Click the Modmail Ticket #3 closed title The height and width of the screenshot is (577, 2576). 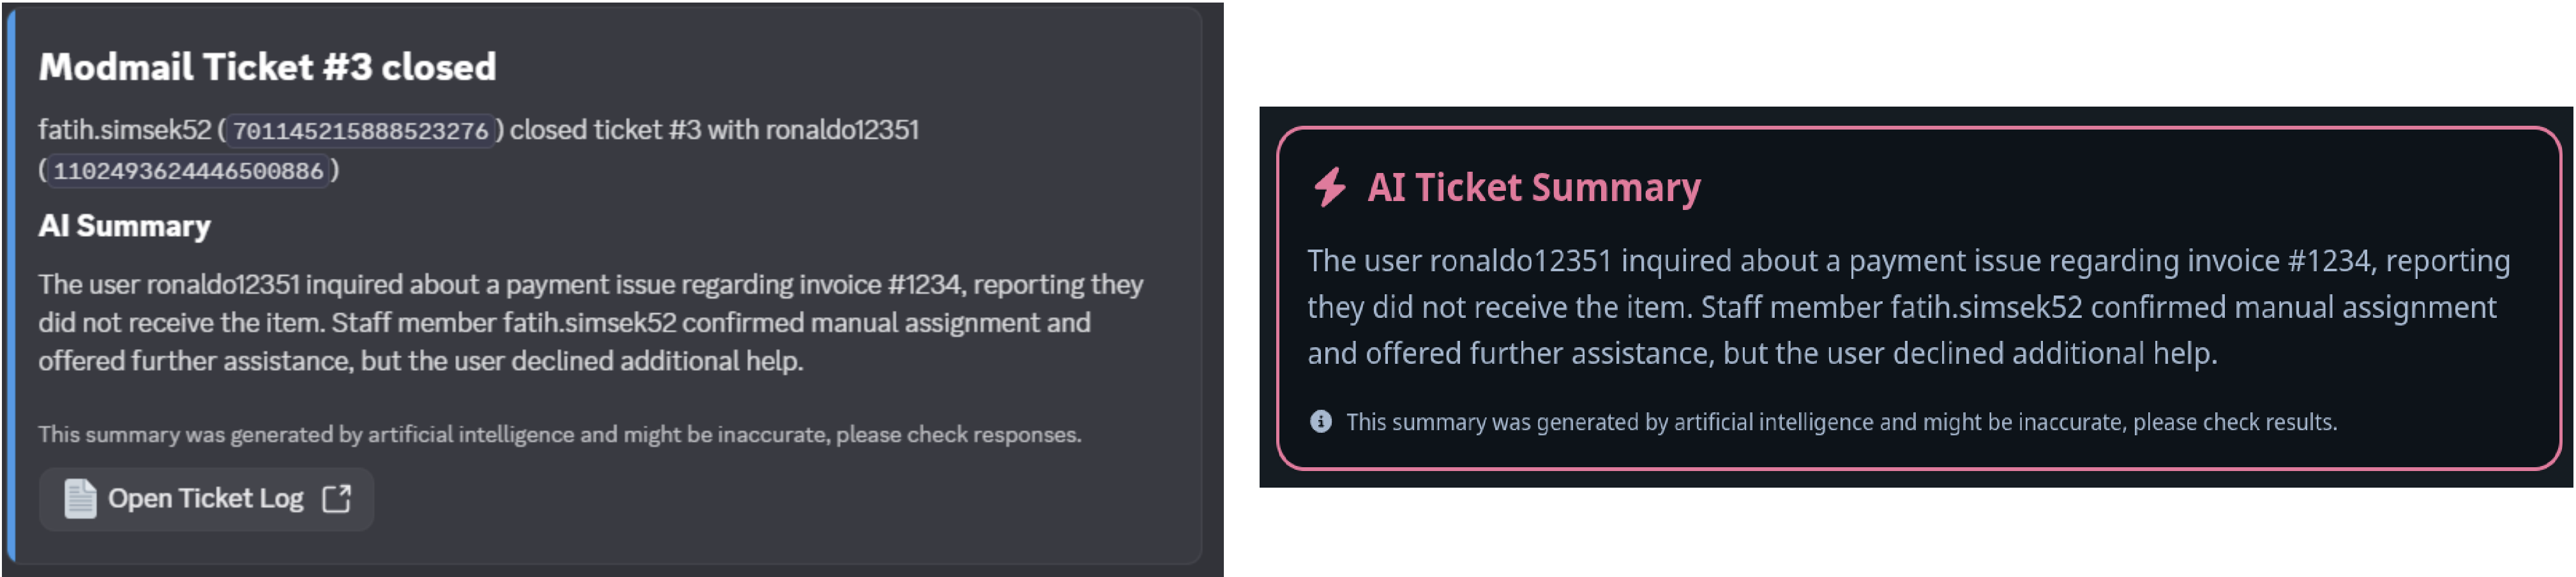click(x=266, y=66)
